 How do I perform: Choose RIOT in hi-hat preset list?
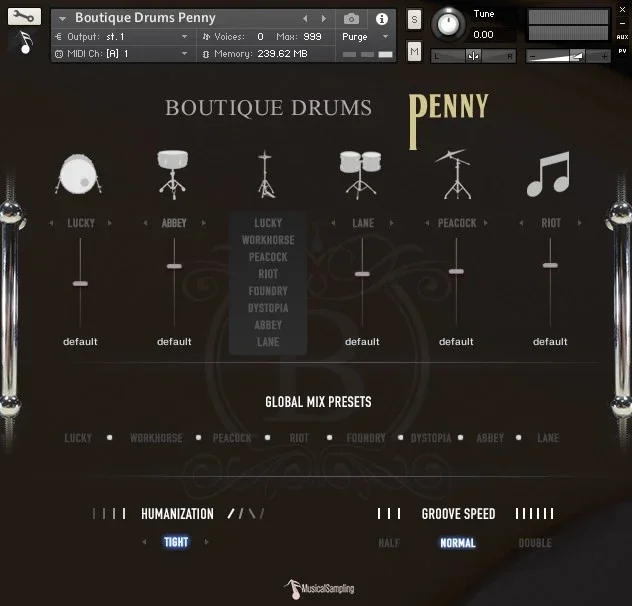(268, 274)
